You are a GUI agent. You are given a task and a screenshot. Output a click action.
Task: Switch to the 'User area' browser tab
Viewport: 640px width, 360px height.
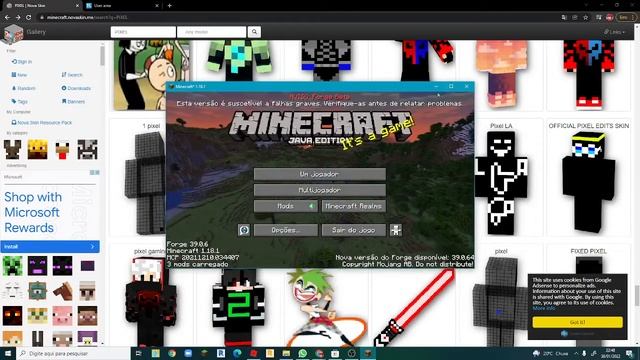[x=121, y=6]
